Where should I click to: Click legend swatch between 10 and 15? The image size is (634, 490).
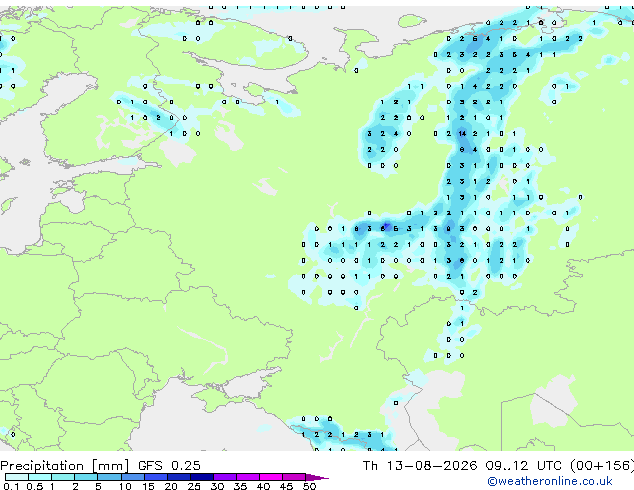click(x=133, y=477)
